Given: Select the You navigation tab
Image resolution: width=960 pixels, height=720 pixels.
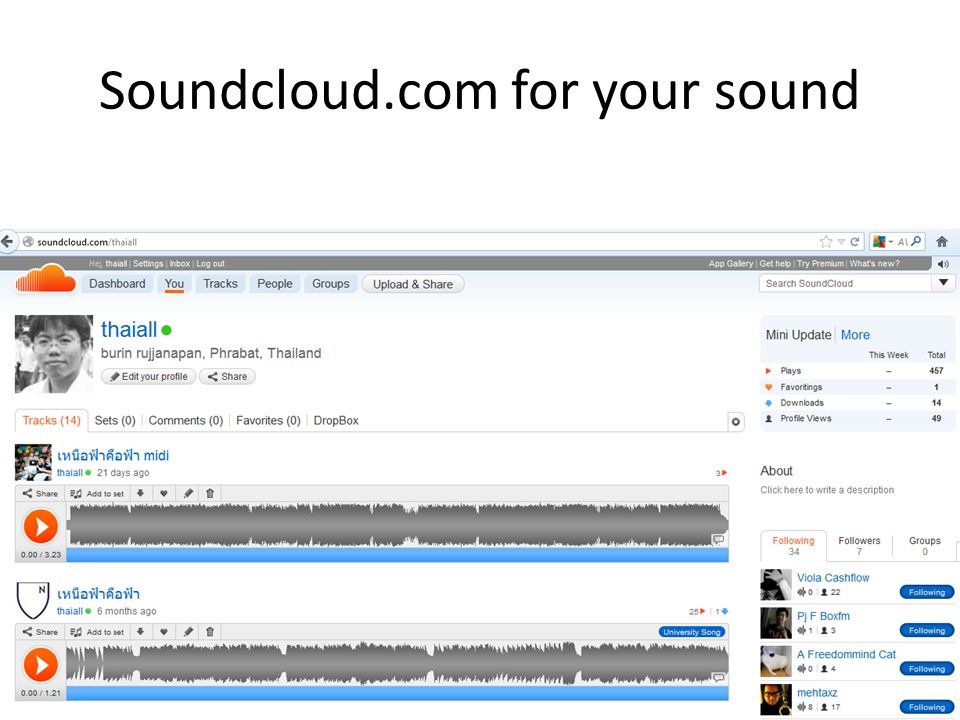Looking at the screenshot, I should pyautogui.click(x=174, y=284).
